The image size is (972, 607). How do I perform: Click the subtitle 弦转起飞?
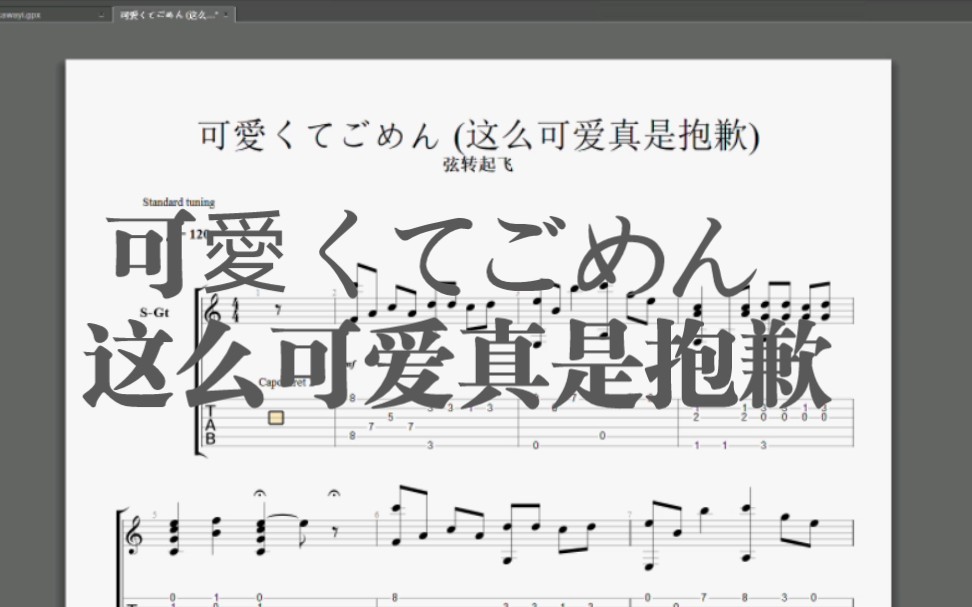point(478,164)
